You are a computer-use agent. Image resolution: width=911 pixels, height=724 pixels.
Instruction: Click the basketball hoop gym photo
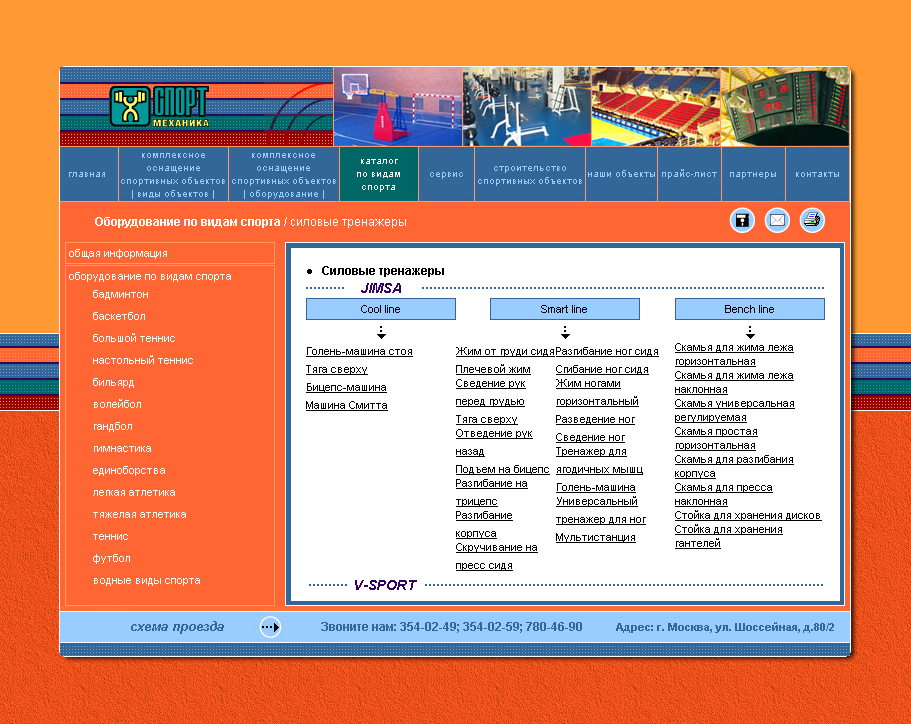[x=397, y=107]
